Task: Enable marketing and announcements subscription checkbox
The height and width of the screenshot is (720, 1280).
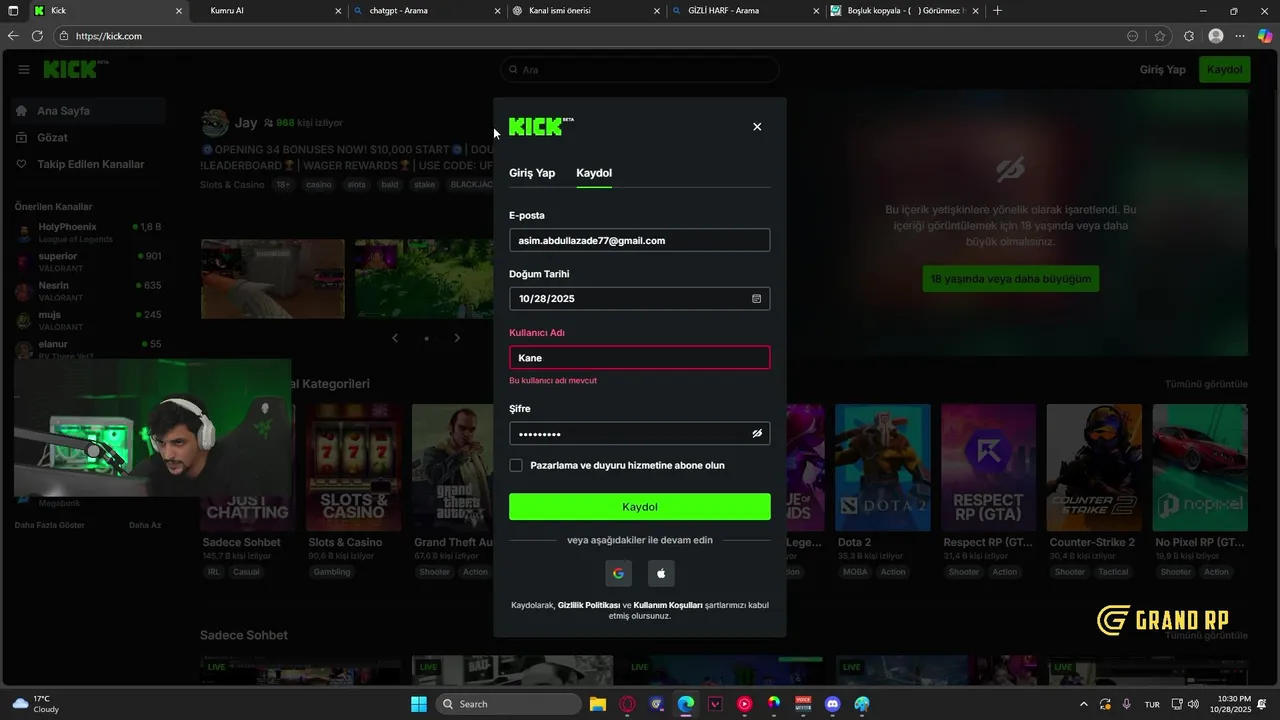Action: pyautogui.click(x=516, y=465)
